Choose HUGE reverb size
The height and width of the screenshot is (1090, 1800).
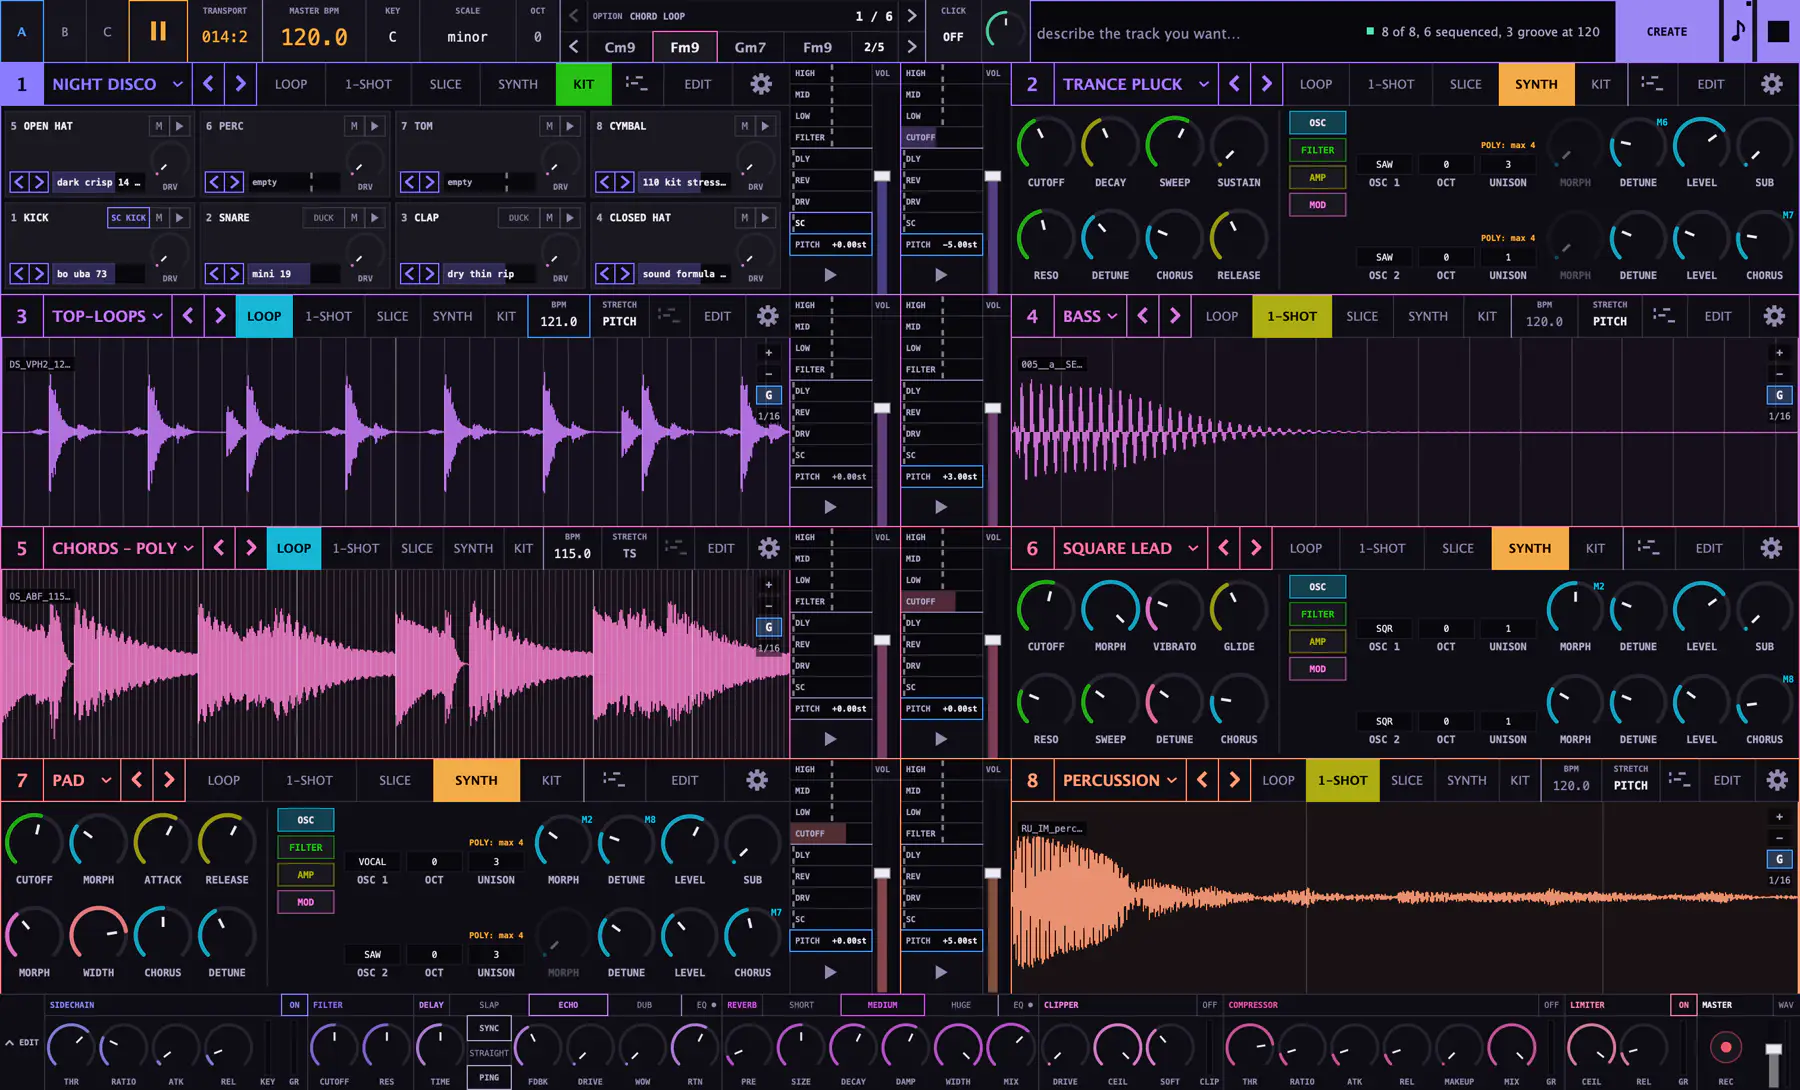pos(960,1005)
